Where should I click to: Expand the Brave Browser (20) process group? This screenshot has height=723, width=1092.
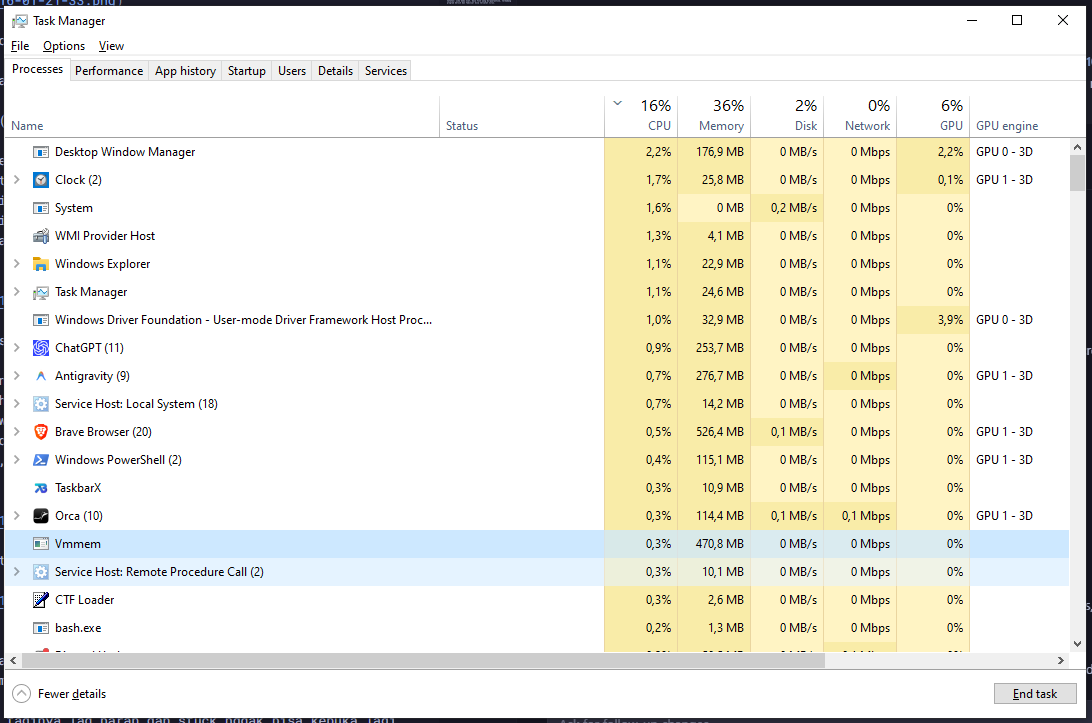[17, 432]
